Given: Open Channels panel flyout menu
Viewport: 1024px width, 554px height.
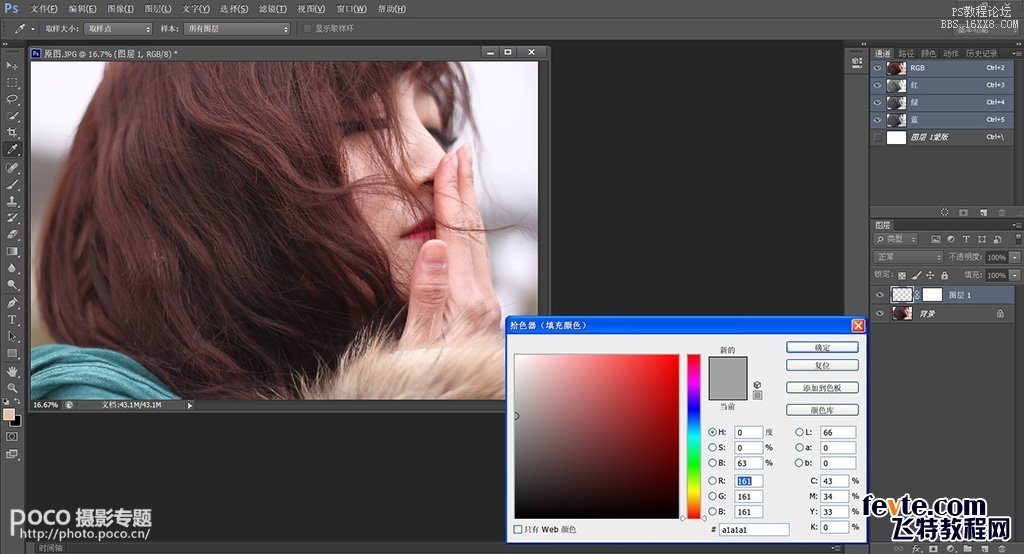Looking at the screenshot, I should point(1017,53).
